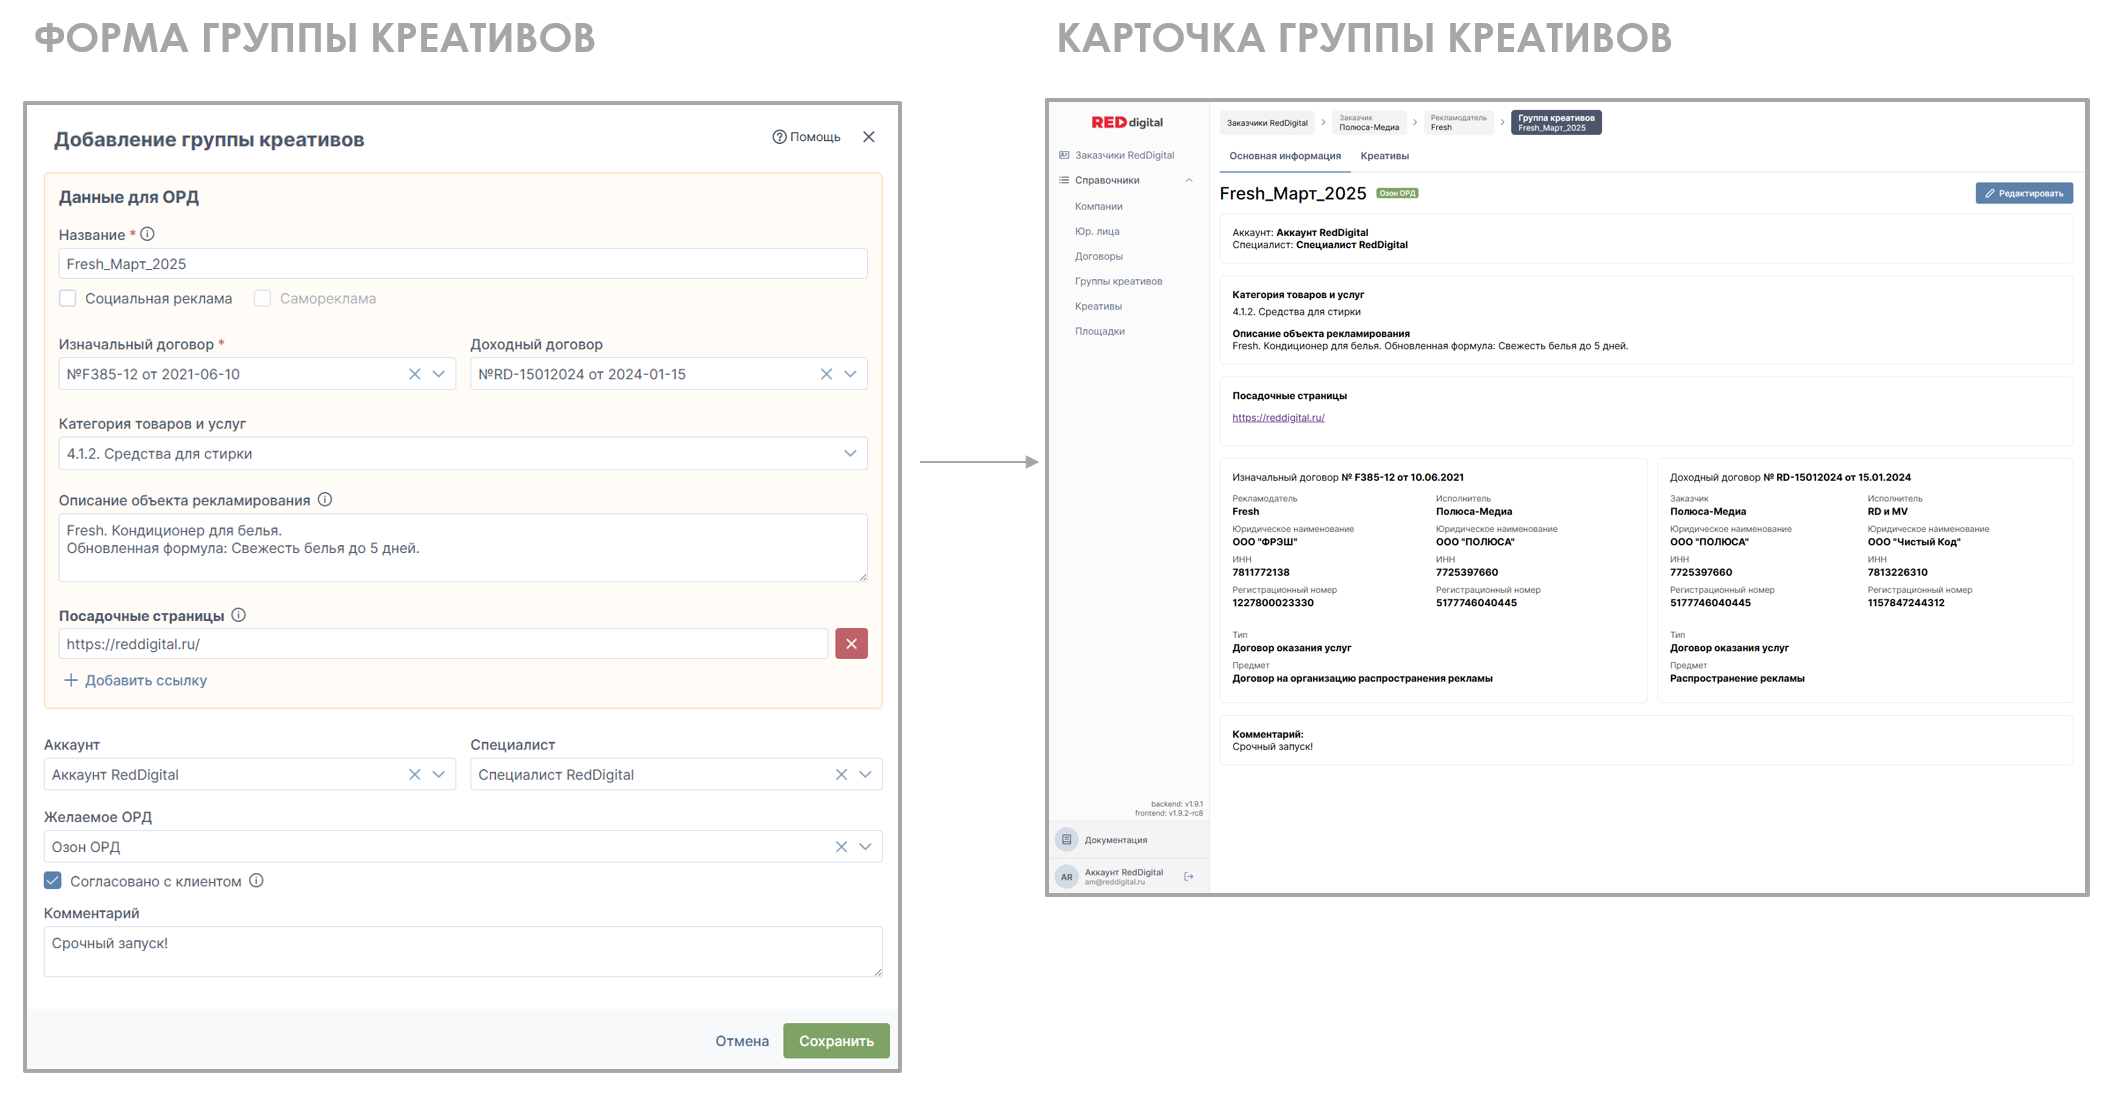Image resolution: width=2112 pixels, height=1096 pixels.
Task: Open Юр. лица in the sidebar
Action: (x=1097, y=231)
